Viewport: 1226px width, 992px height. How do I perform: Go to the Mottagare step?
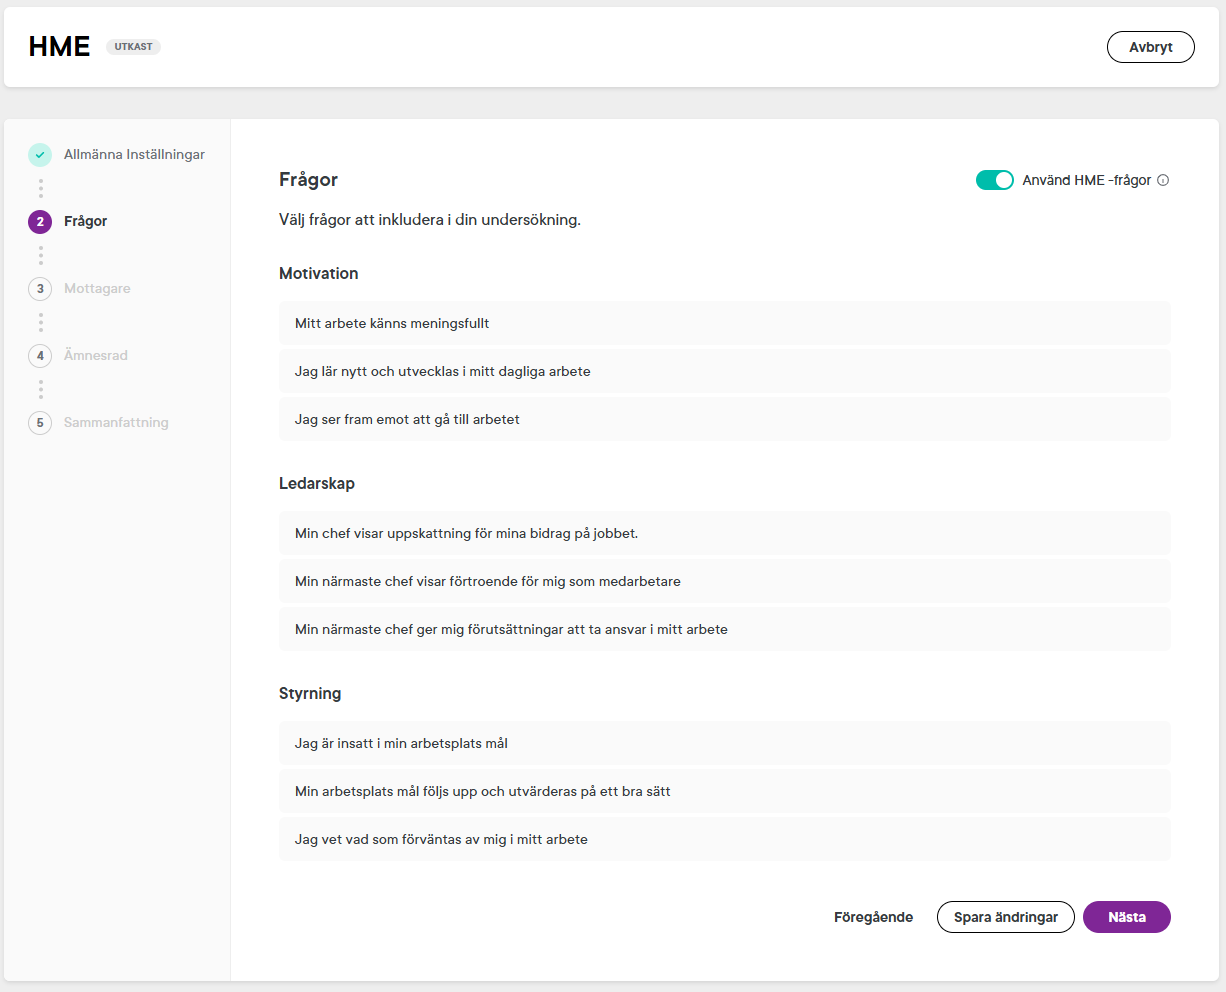click(97, 289)
